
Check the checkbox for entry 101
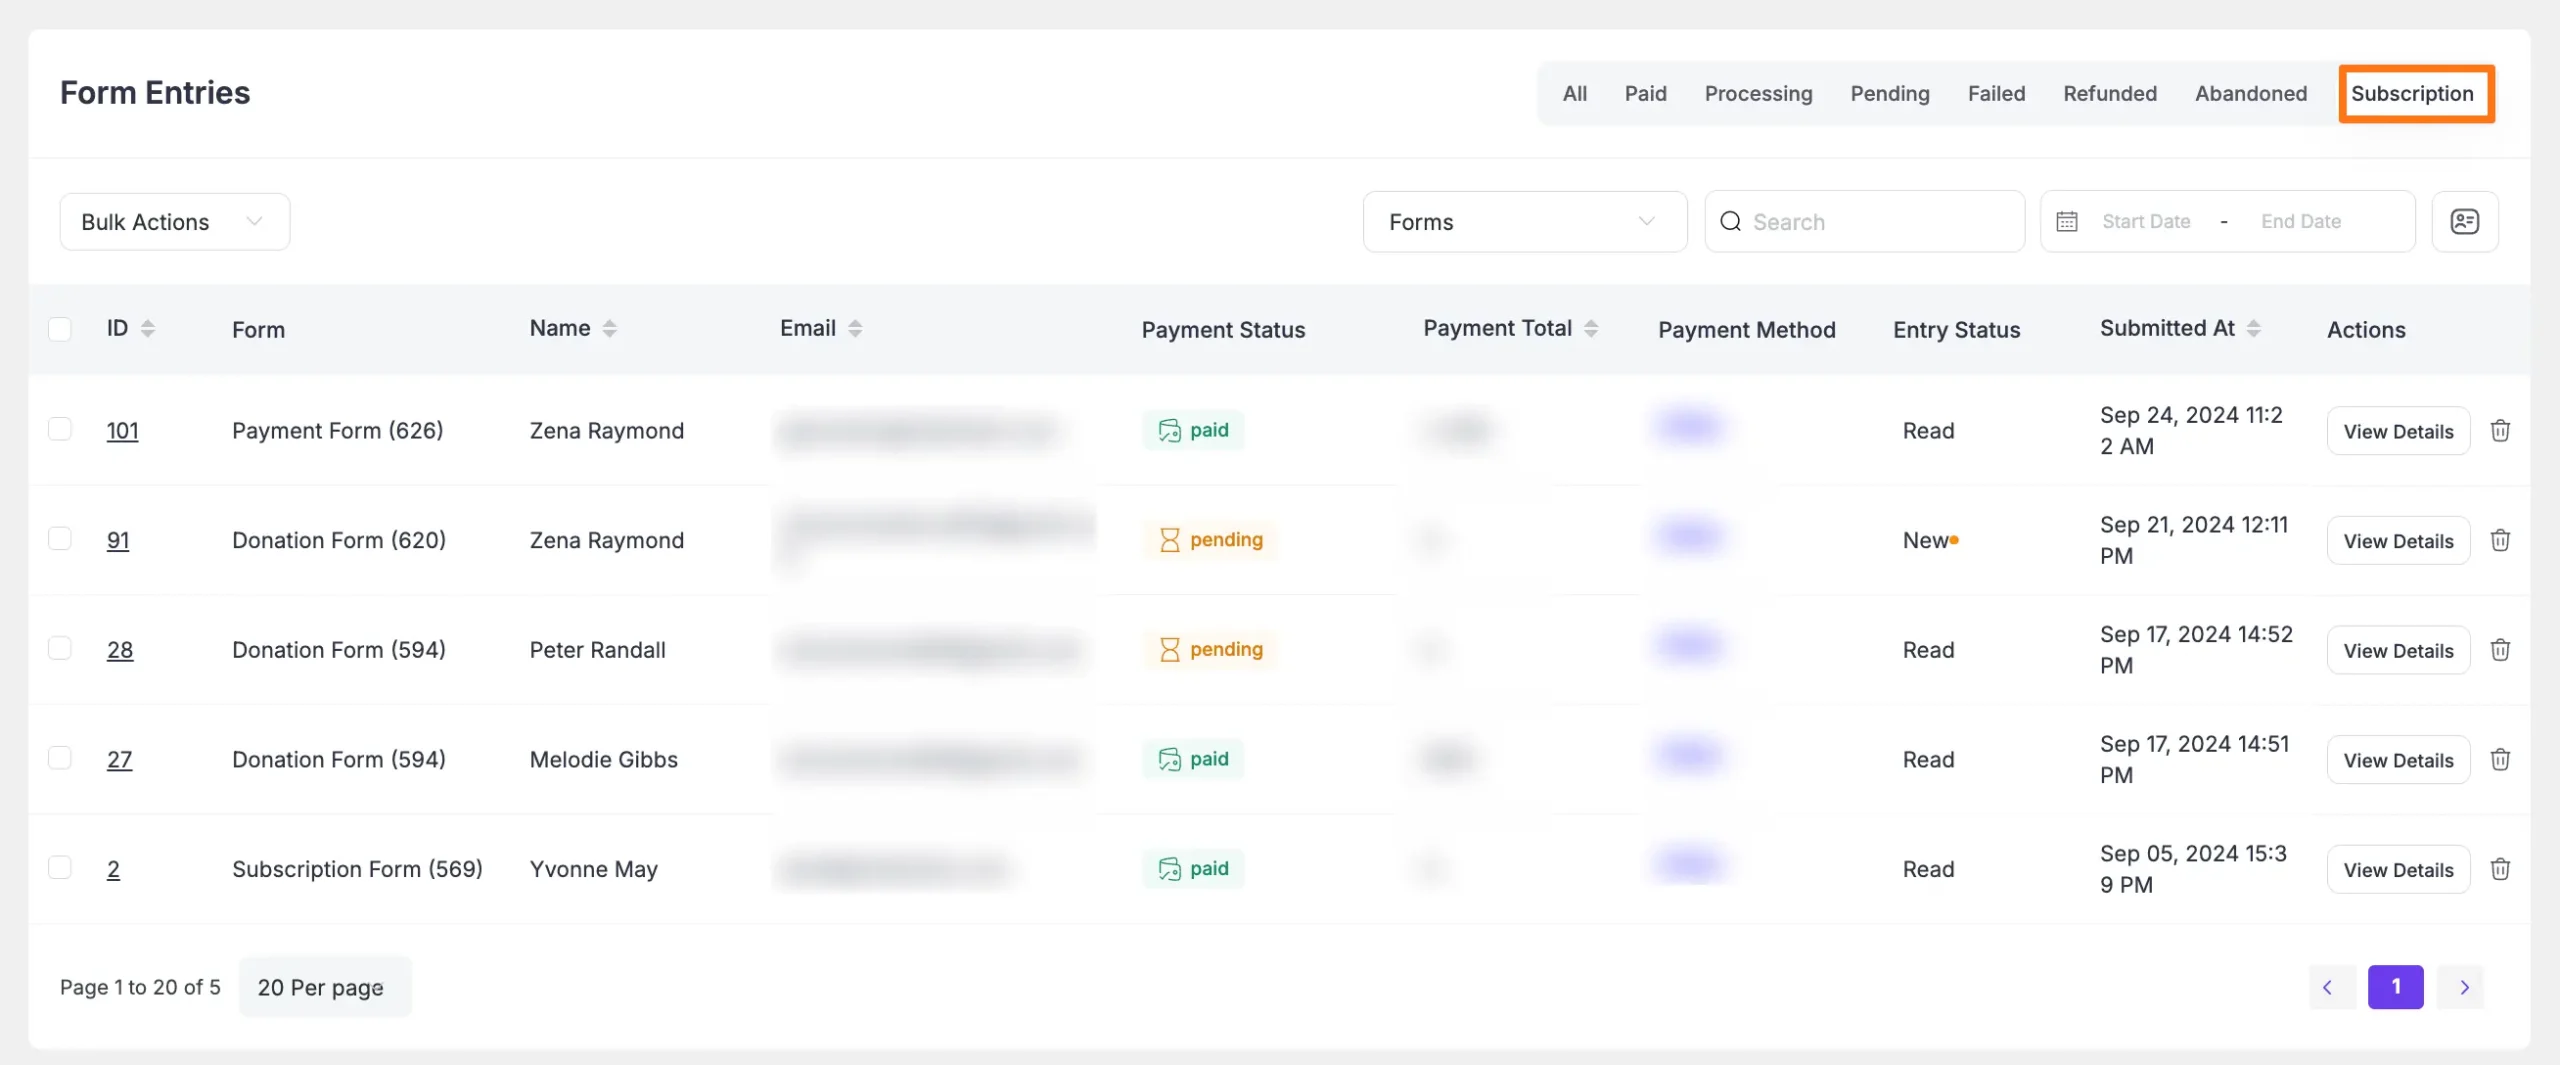pyautogui.click(x=60, y=428)
